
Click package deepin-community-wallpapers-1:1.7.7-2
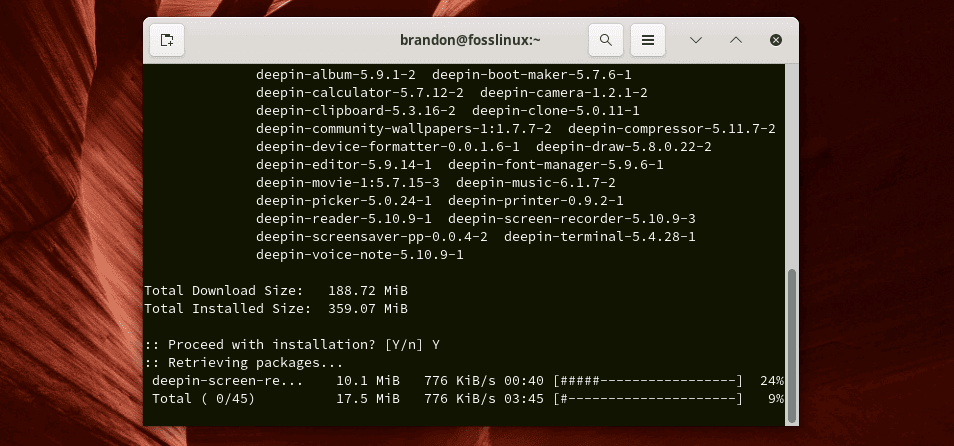(404, 129)
